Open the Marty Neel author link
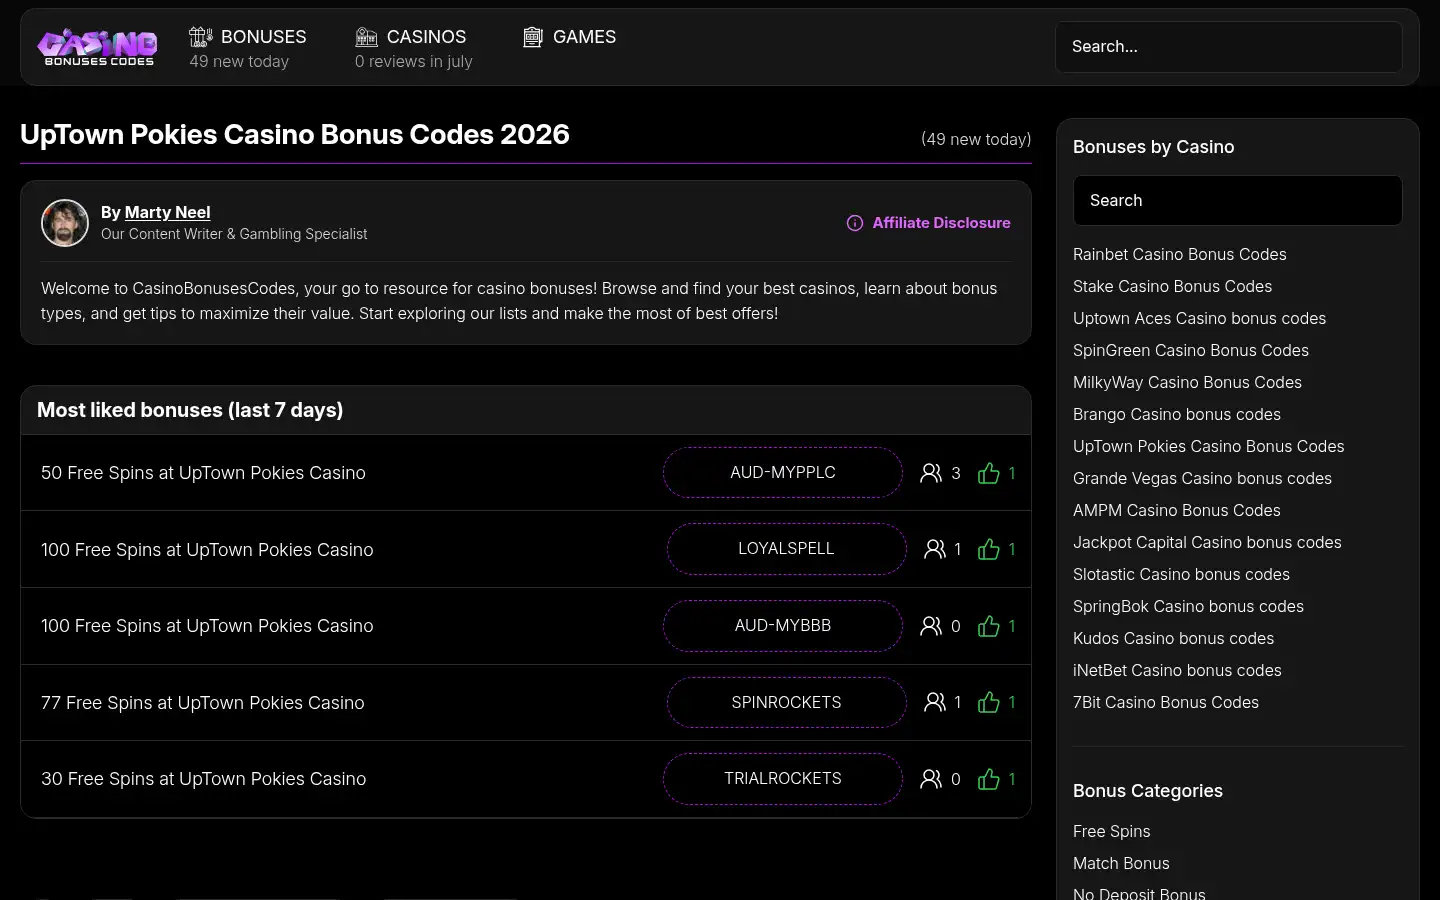1440x900 pixels. [167, 212]
